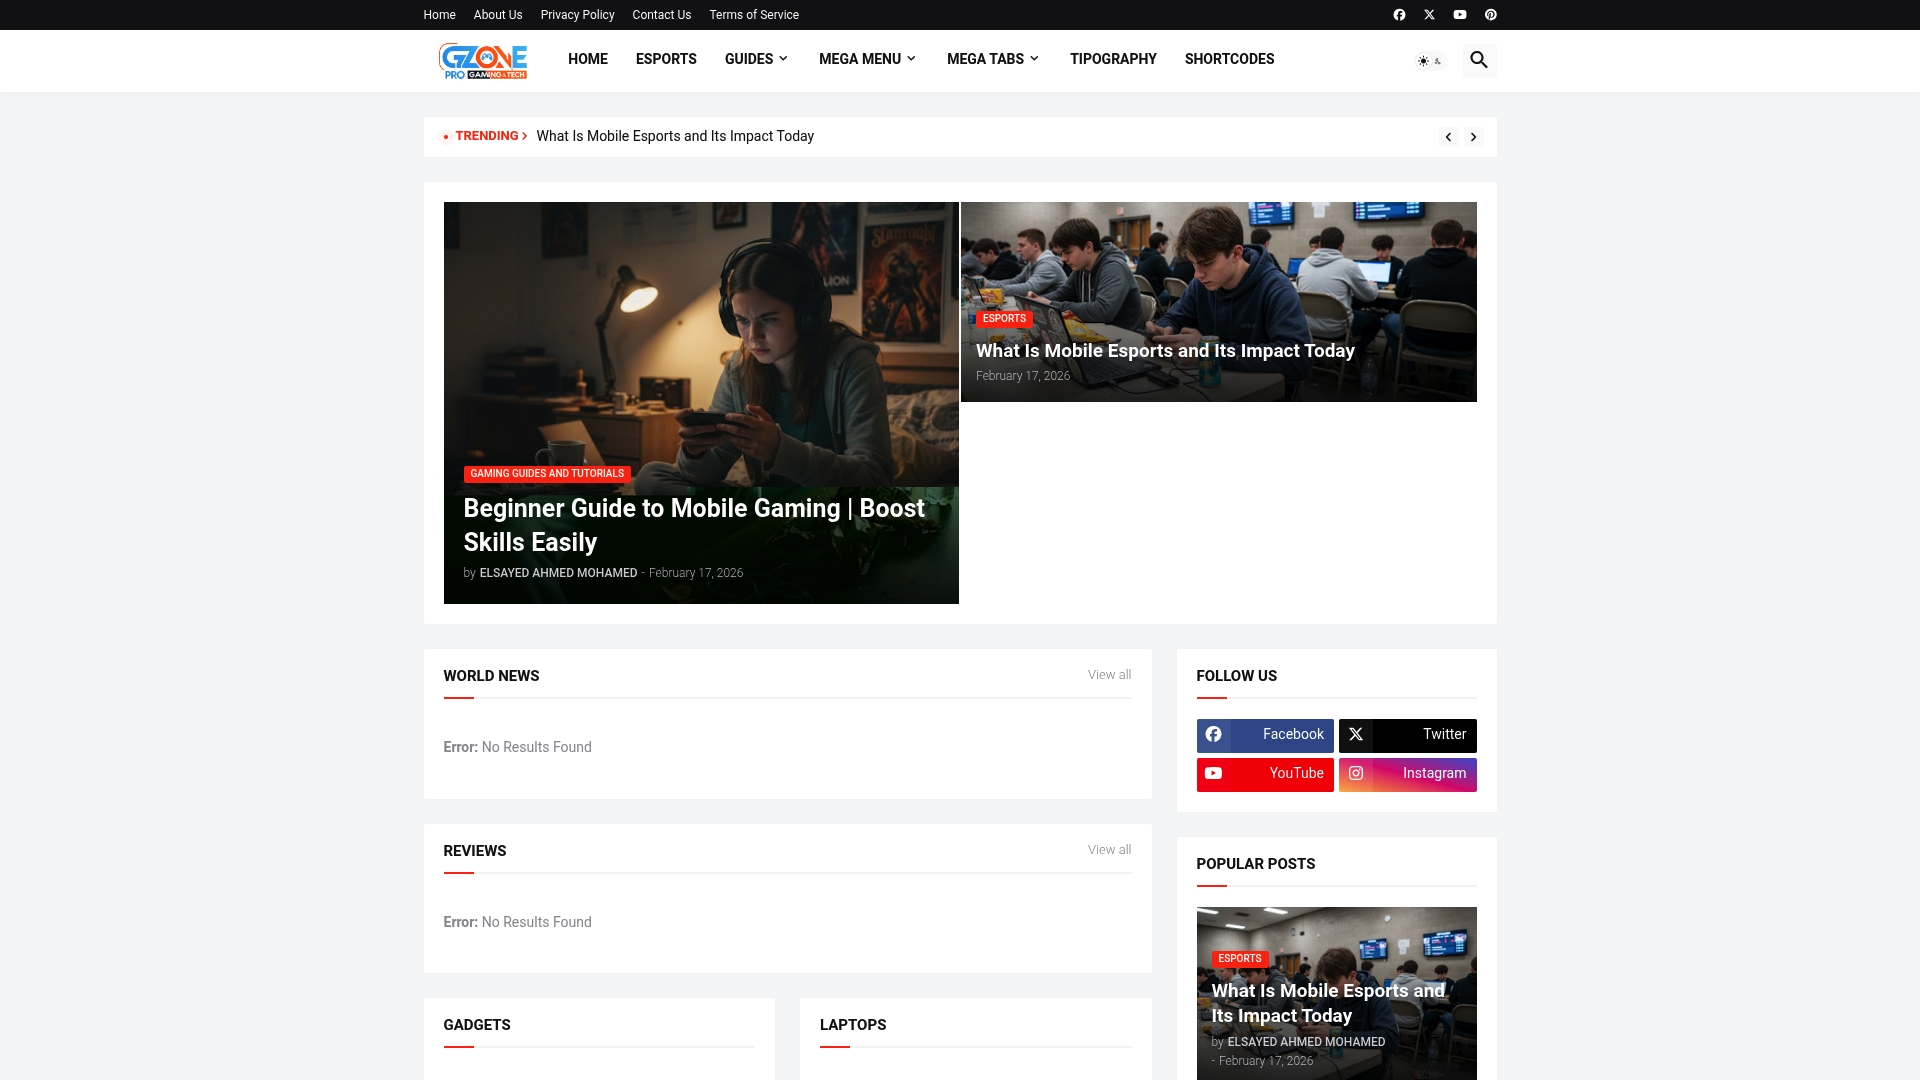Show next trending headline arrow
The height and width of the screenshot is (1080, 1920).
coord(1473,137)
